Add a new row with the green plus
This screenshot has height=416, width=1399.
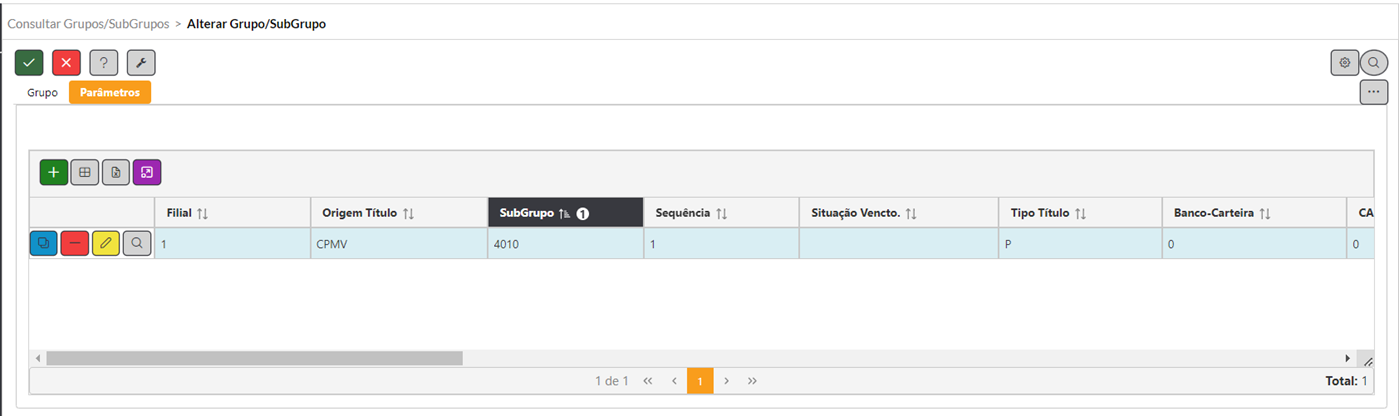(54, 172)
